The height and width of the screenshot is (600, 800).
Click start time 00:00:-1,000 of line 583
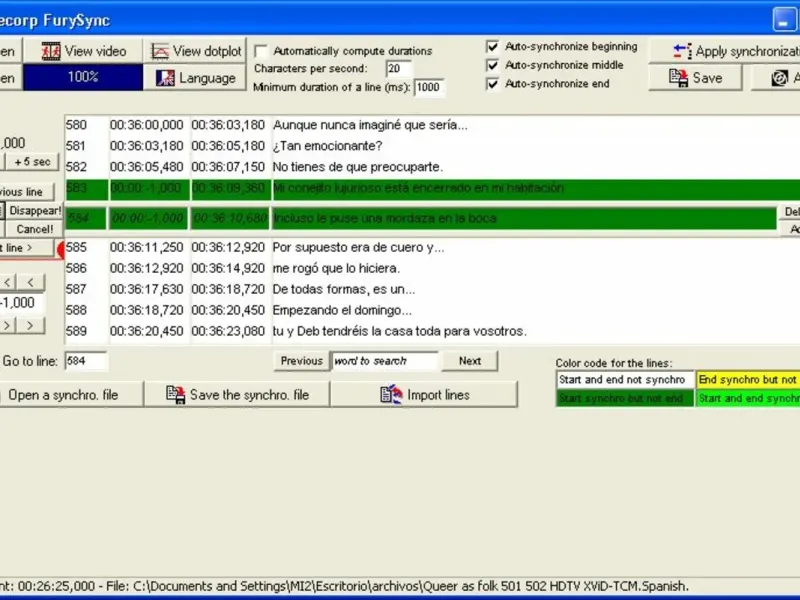pos(146,188)
